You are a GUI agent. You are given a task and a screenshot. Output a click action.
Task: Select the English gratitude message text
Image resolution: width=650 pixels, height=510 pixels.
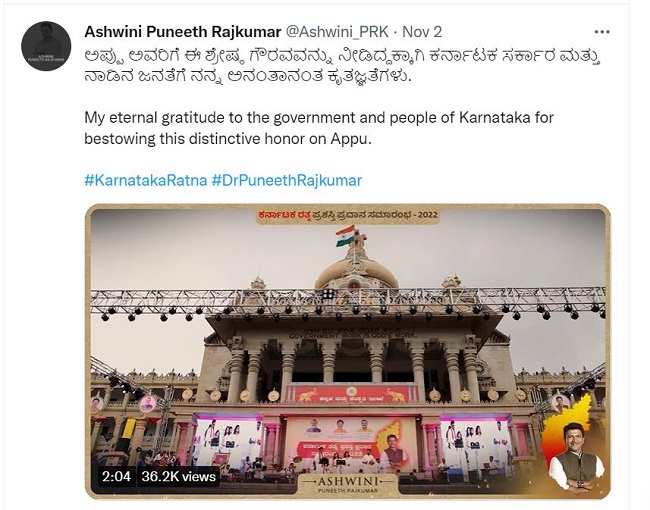319,128
